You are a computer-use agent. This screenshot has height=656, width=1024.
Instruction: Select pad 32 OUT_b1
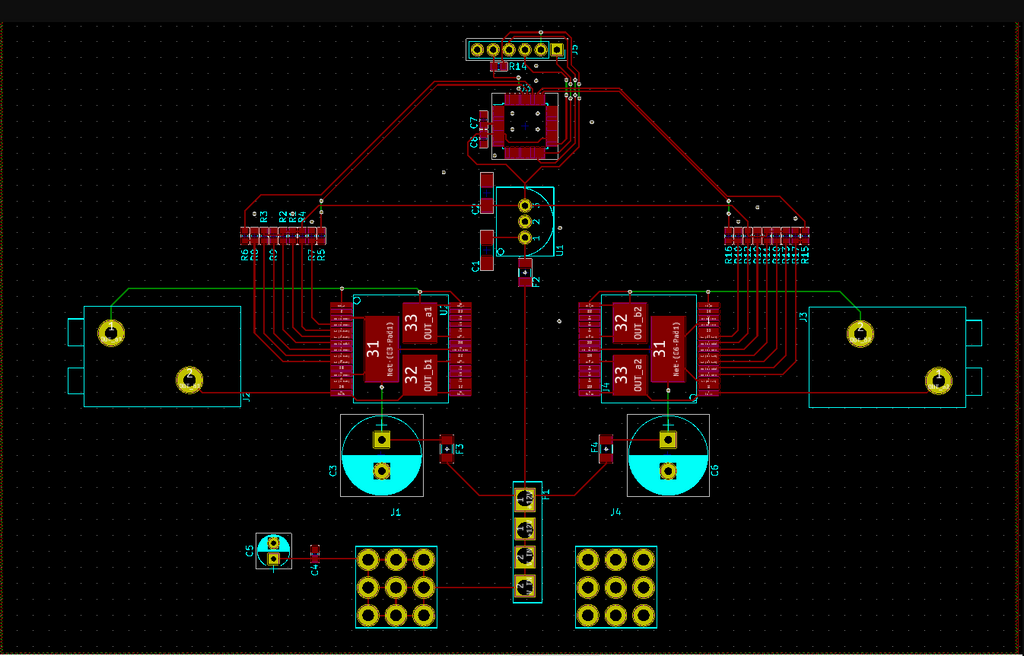(x=420, y=375)
